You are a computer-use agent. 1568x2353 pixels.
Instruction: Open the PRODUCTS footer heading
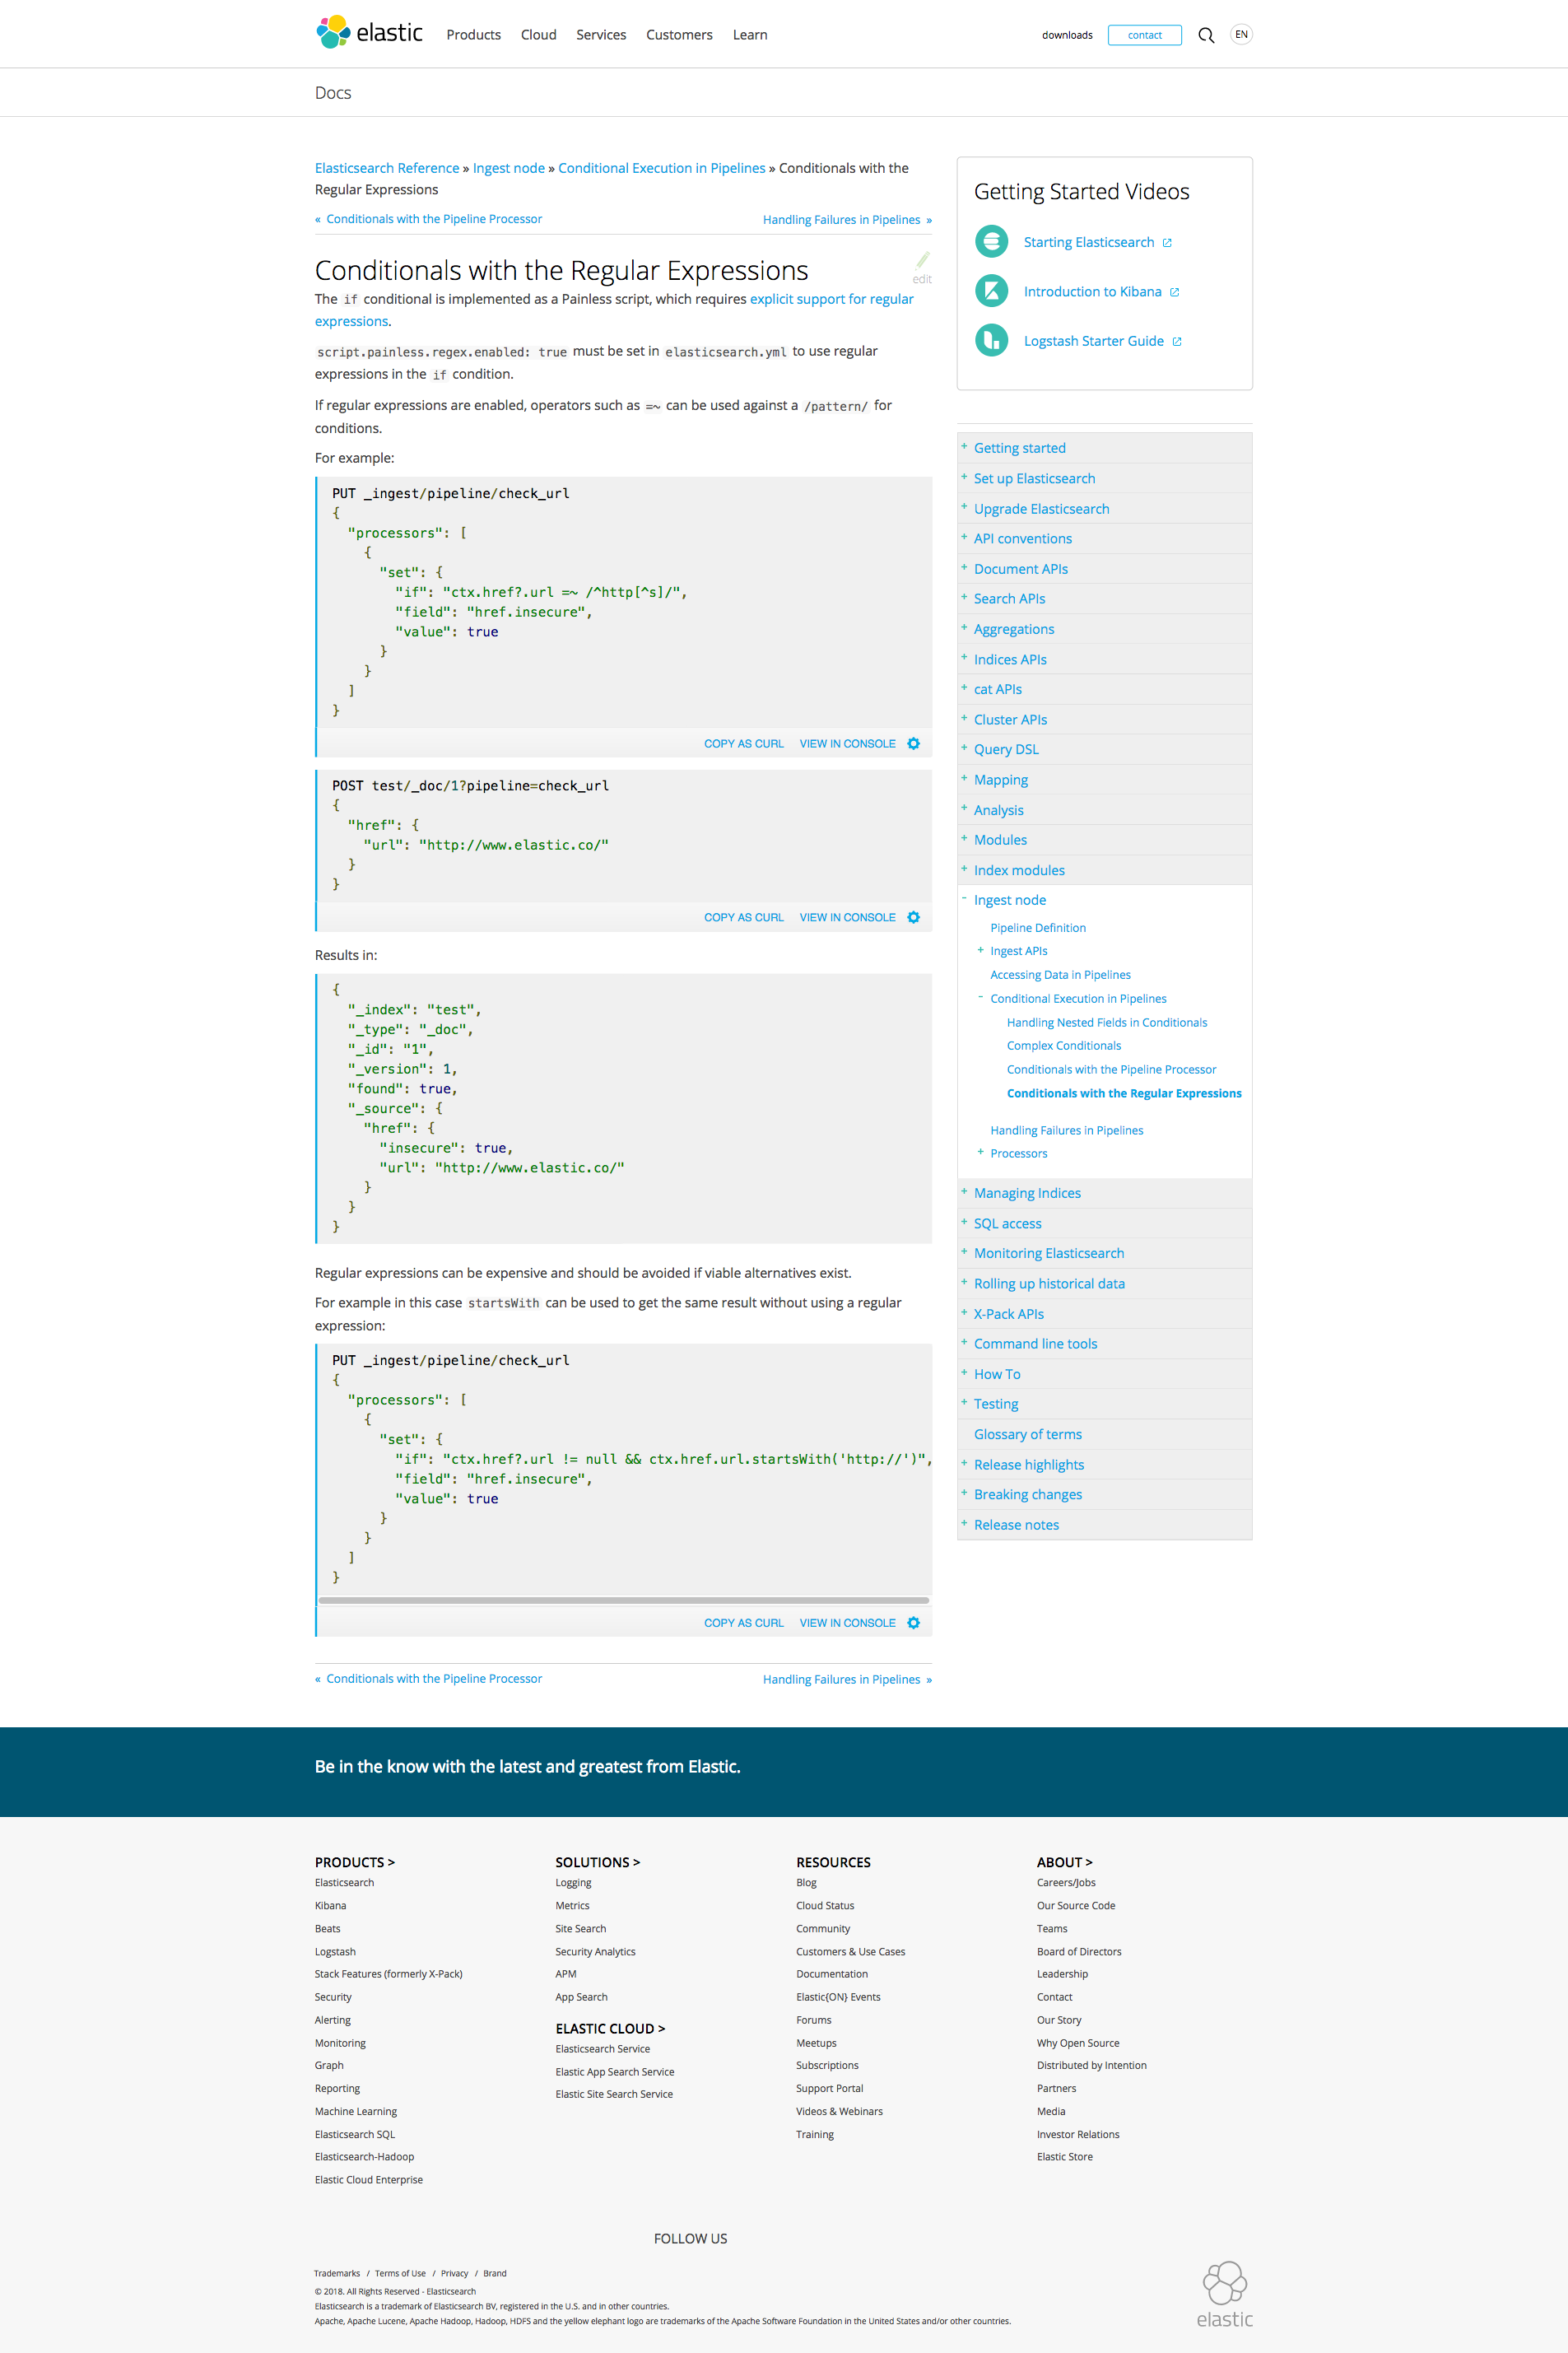(x=354, y=1862)
